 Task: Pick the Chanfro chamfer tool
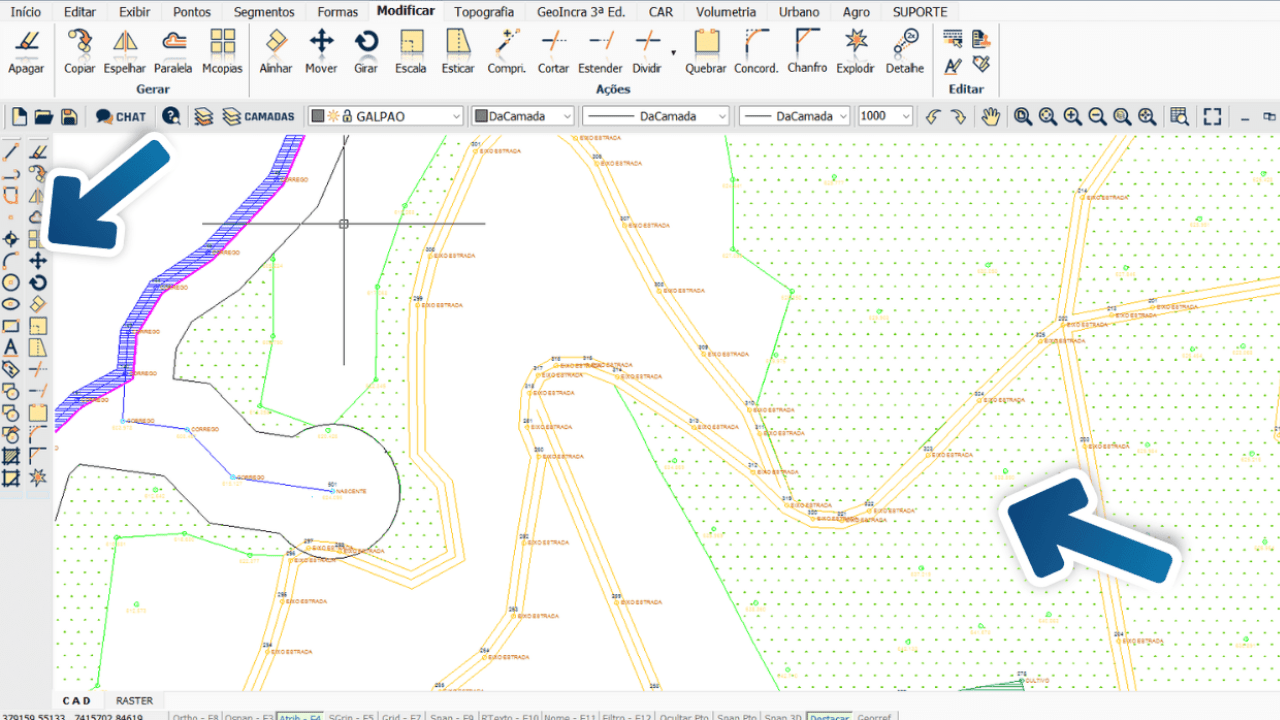807,51
